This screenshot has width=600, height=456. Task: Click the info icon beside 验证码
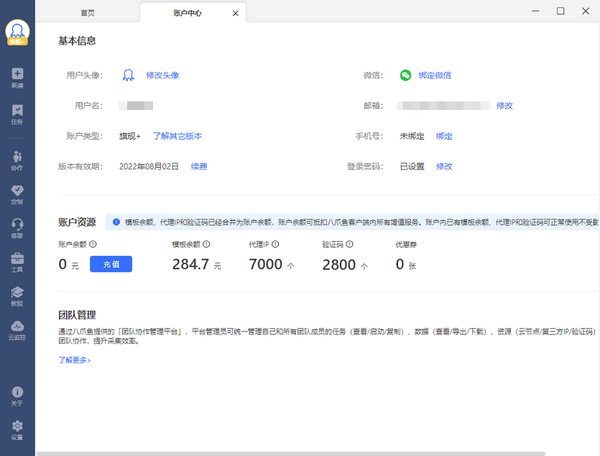coord(349,244)
